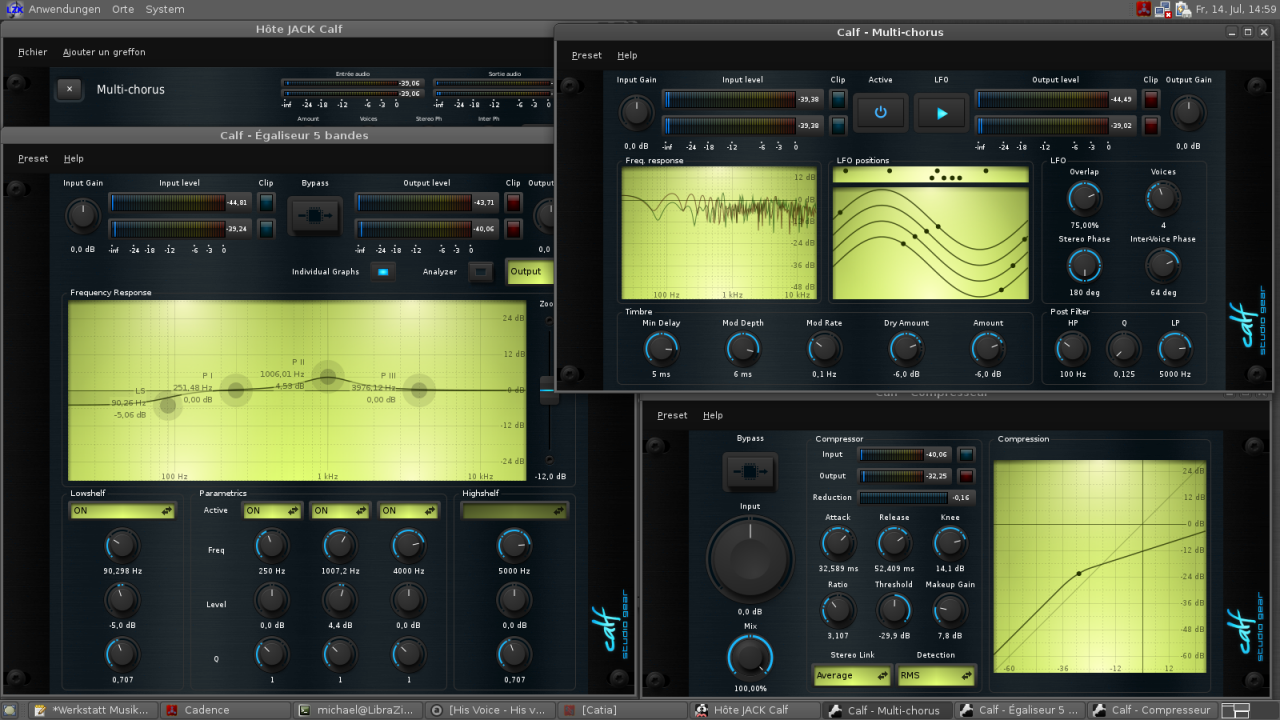Click the equalizer zoom slider handle
This screenshot has width=1280, height=720.
pos(548,390)
